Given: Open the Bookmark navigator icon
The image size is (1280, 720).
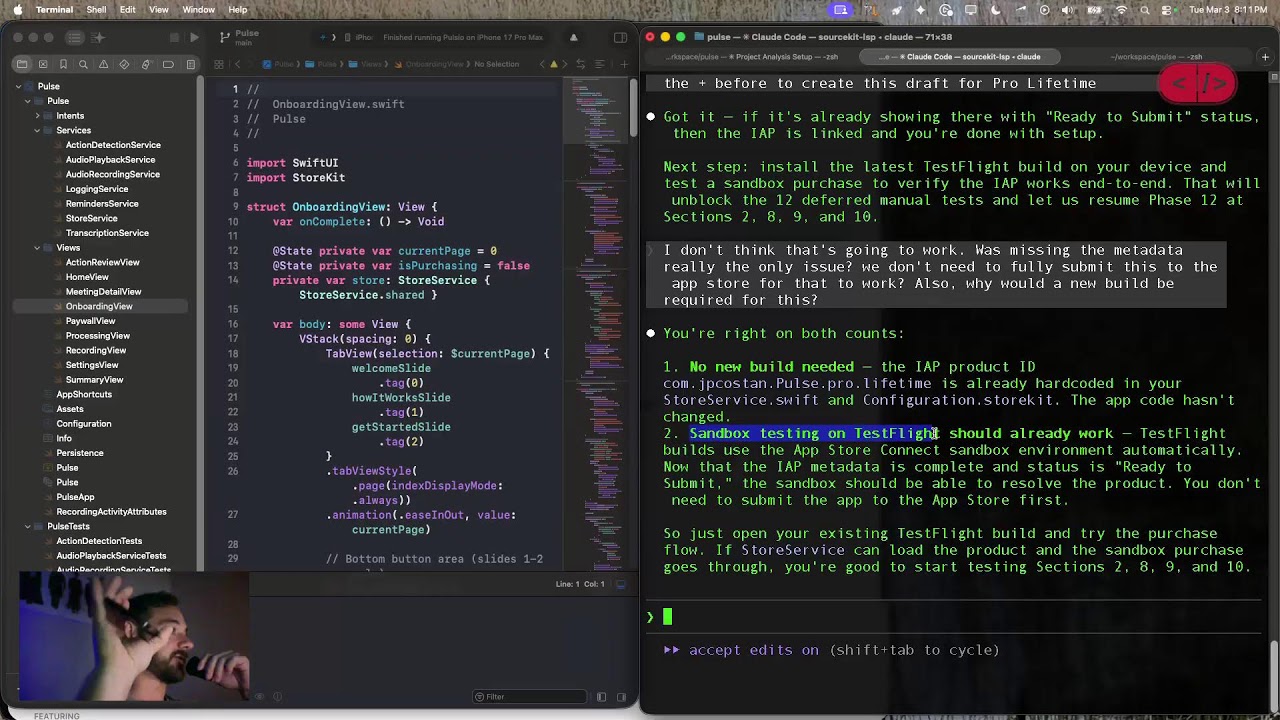Looking at the screenshot, I should click(63, 64).
